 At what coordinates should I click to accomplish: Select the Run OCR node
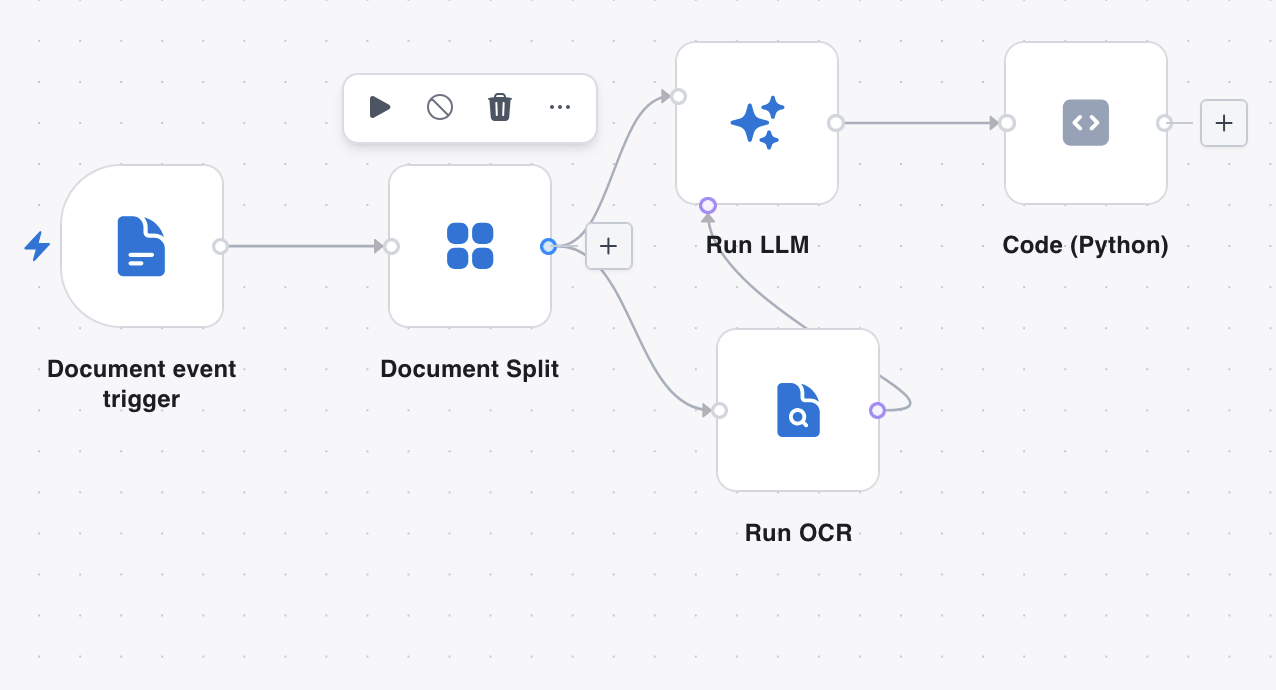tap(798, 410)
